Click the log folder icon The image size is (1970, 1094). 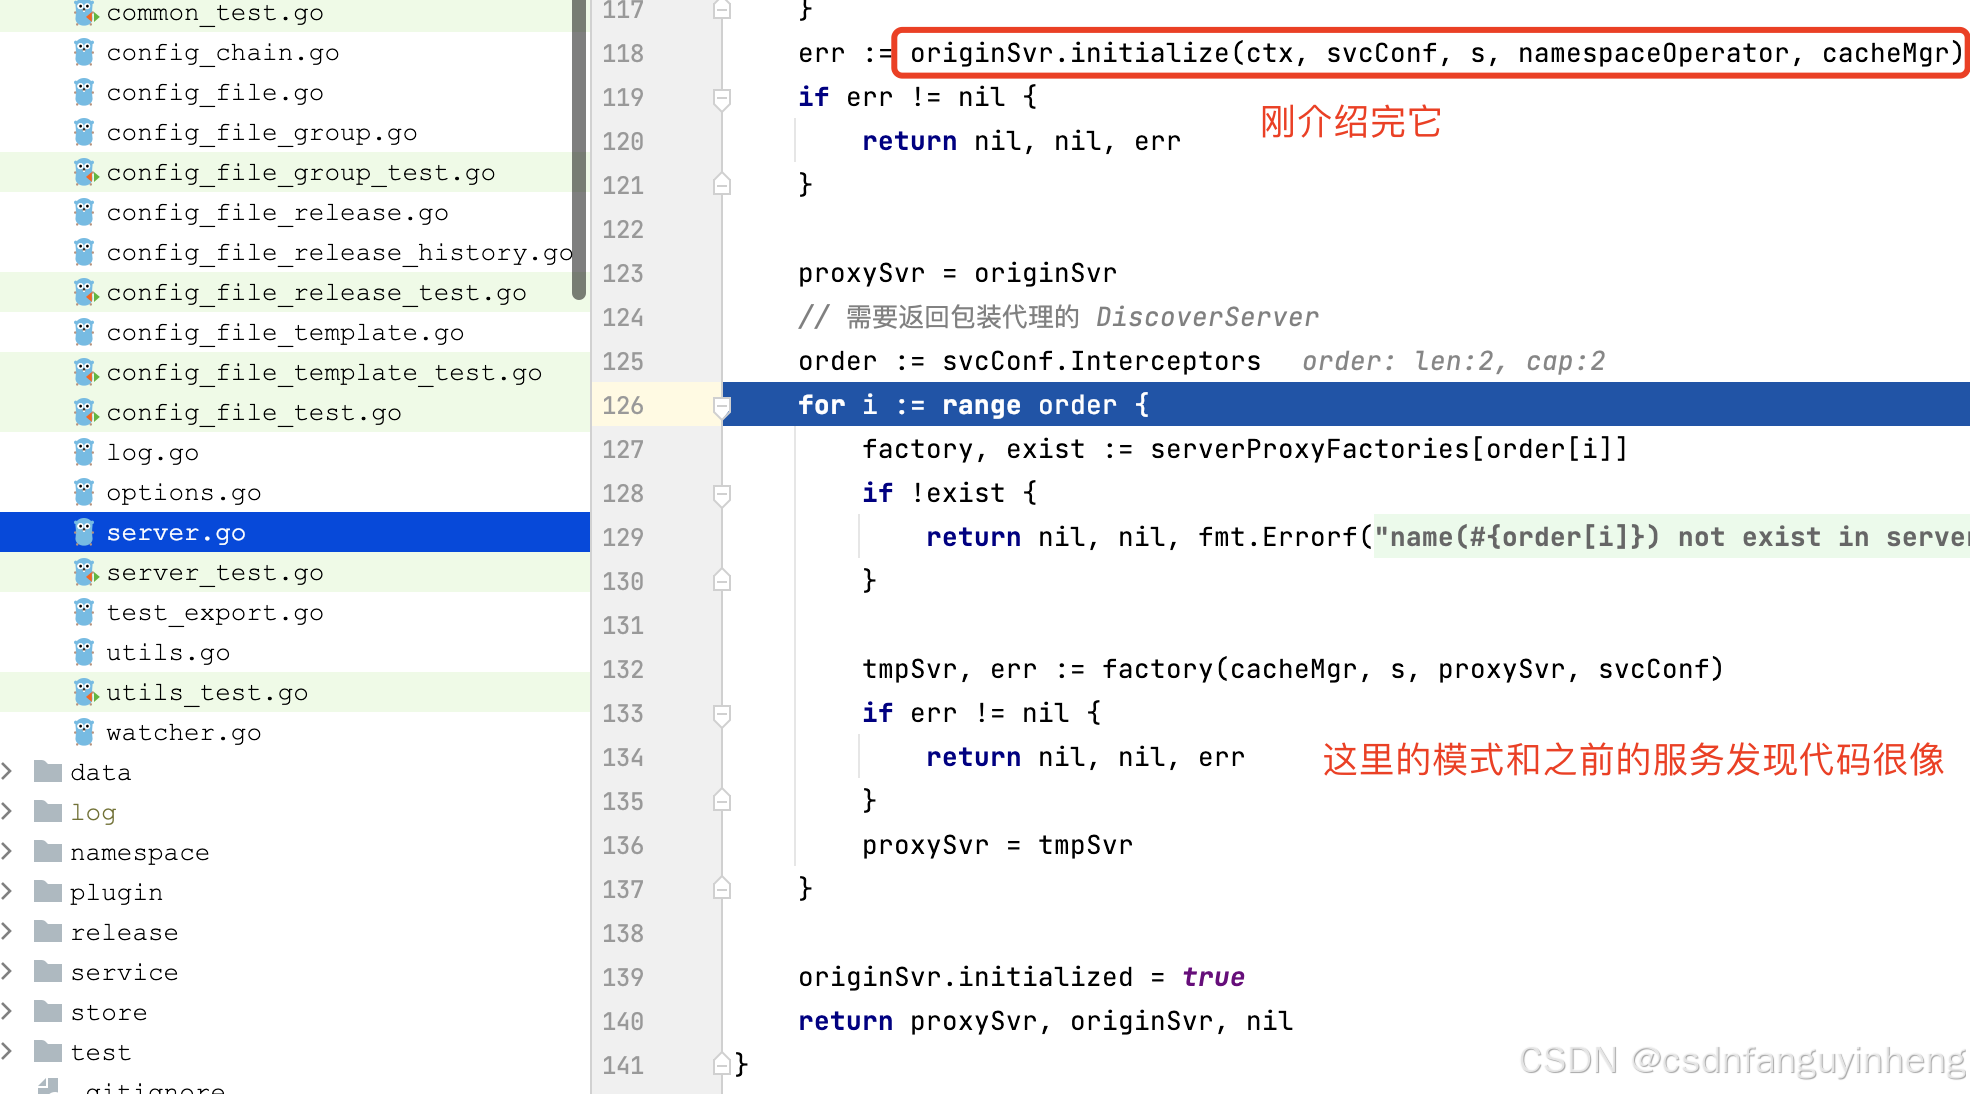point(48,811)
